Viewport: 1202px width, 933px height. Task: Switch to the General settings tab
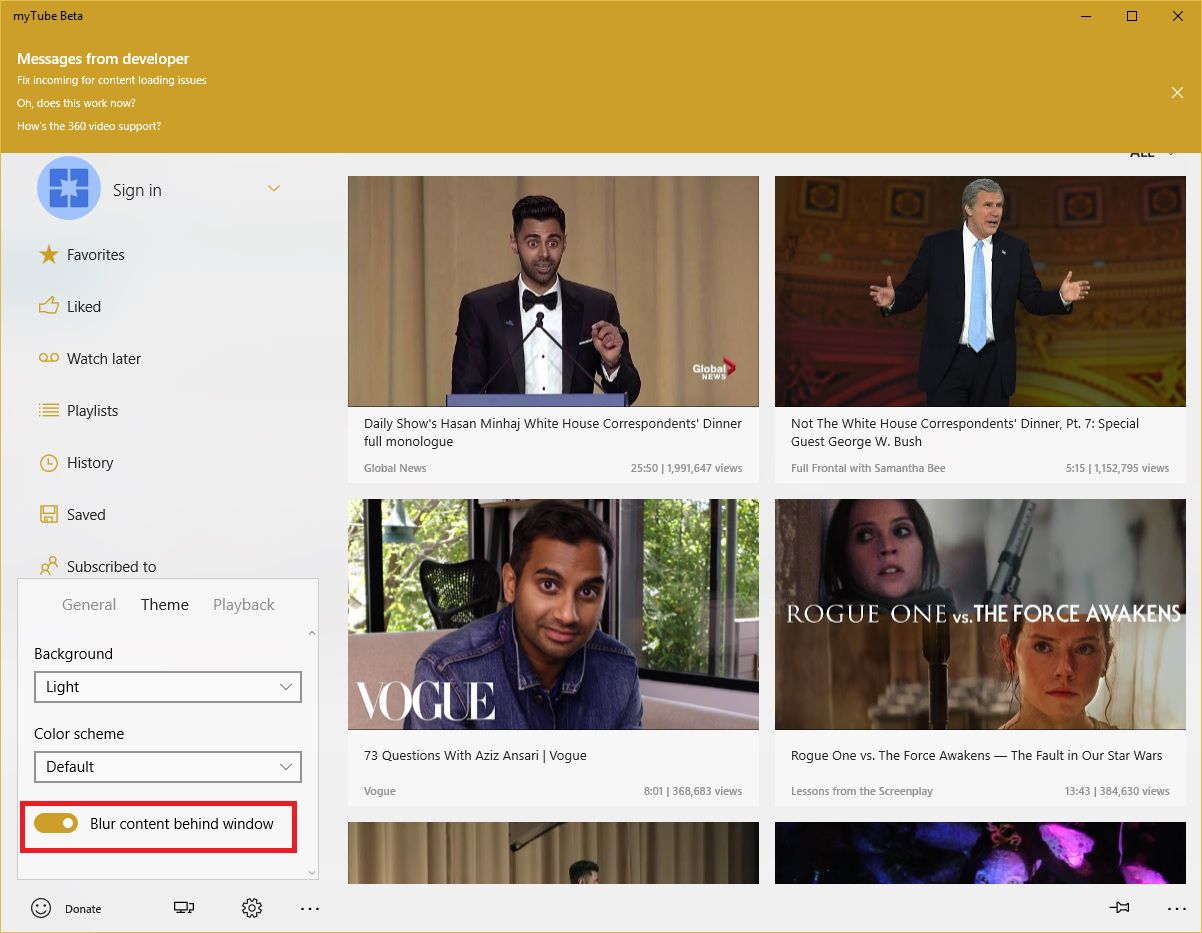[89, 604]
